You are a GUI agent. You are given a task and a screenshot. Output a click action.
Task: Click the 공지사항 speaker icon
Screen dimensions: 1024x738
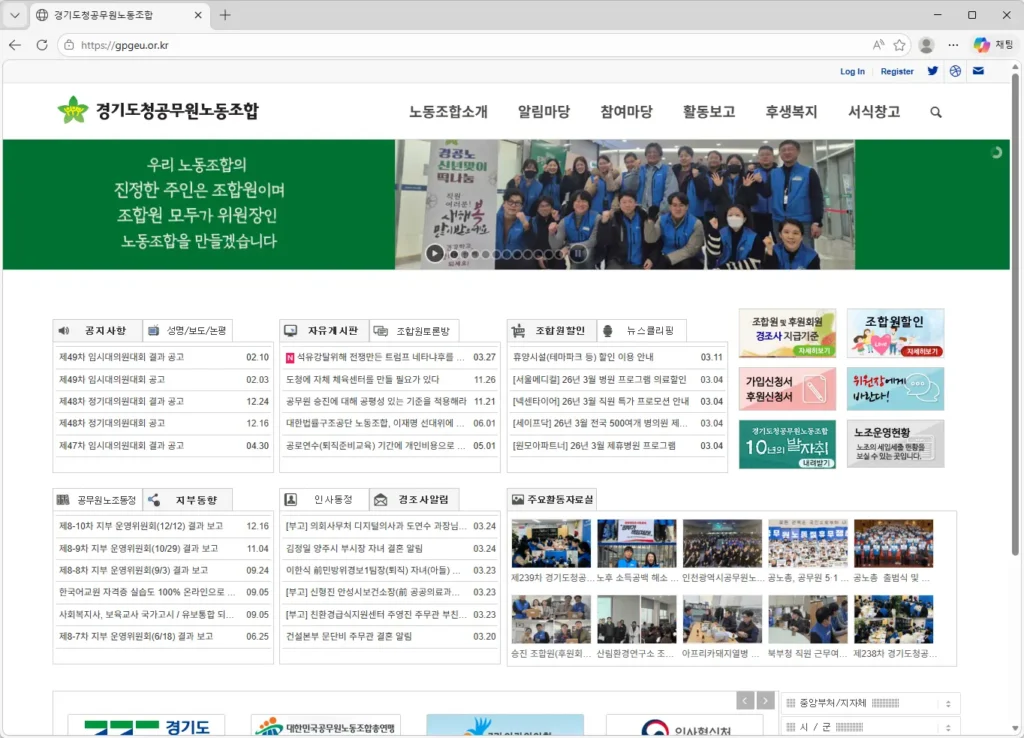pyautogui.click(x=63, y=331)
